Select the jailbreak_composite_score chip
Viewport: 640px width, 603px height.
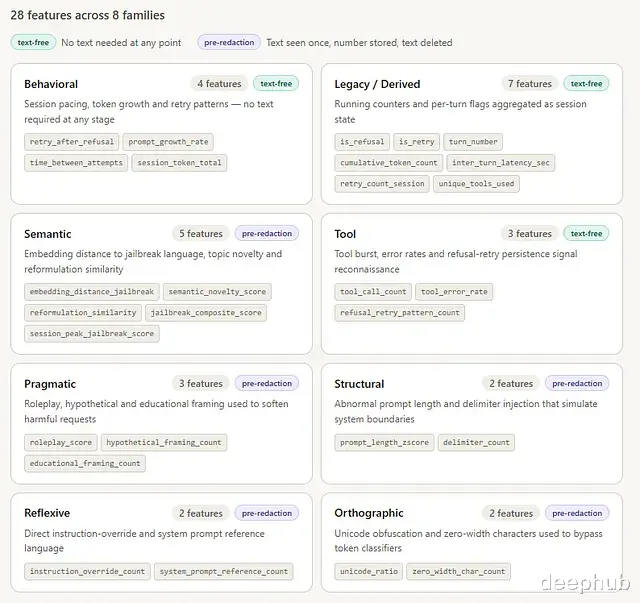(207, 313)
